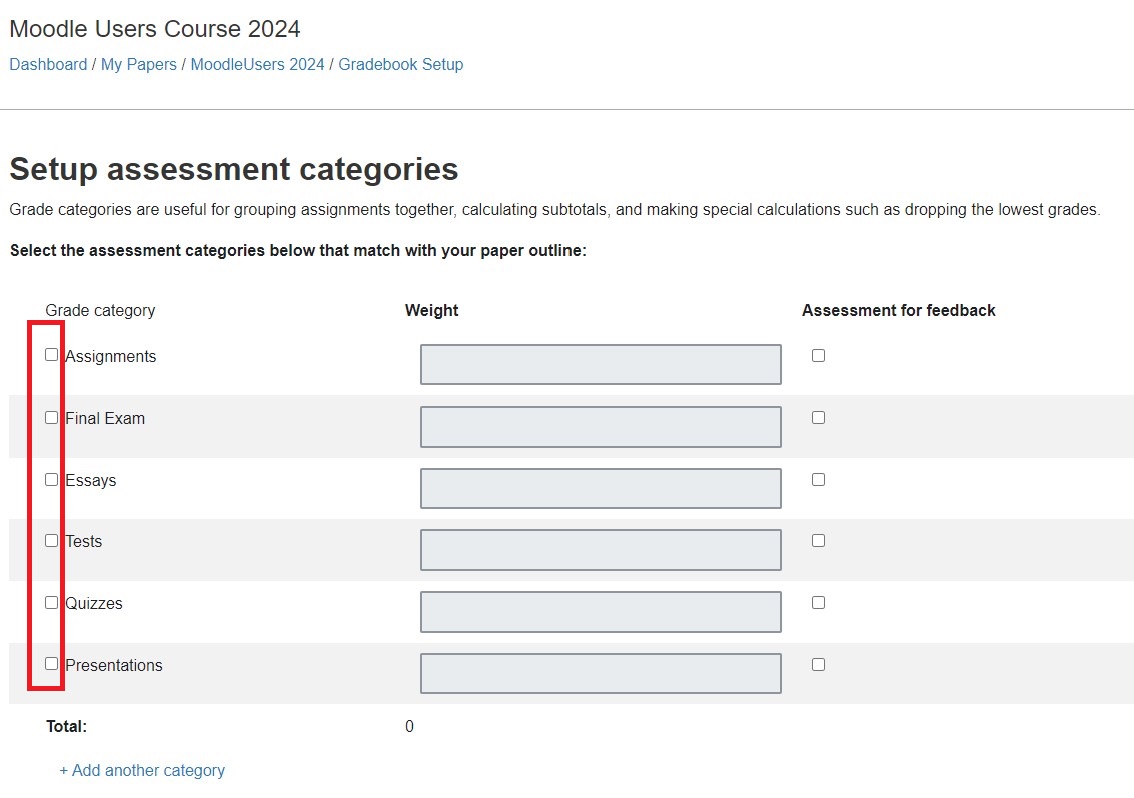The image size is (1134, 798).
Task: Click the Moodle Users Course 2024 title
Action: pyautogui.click(x=155, y=29)
